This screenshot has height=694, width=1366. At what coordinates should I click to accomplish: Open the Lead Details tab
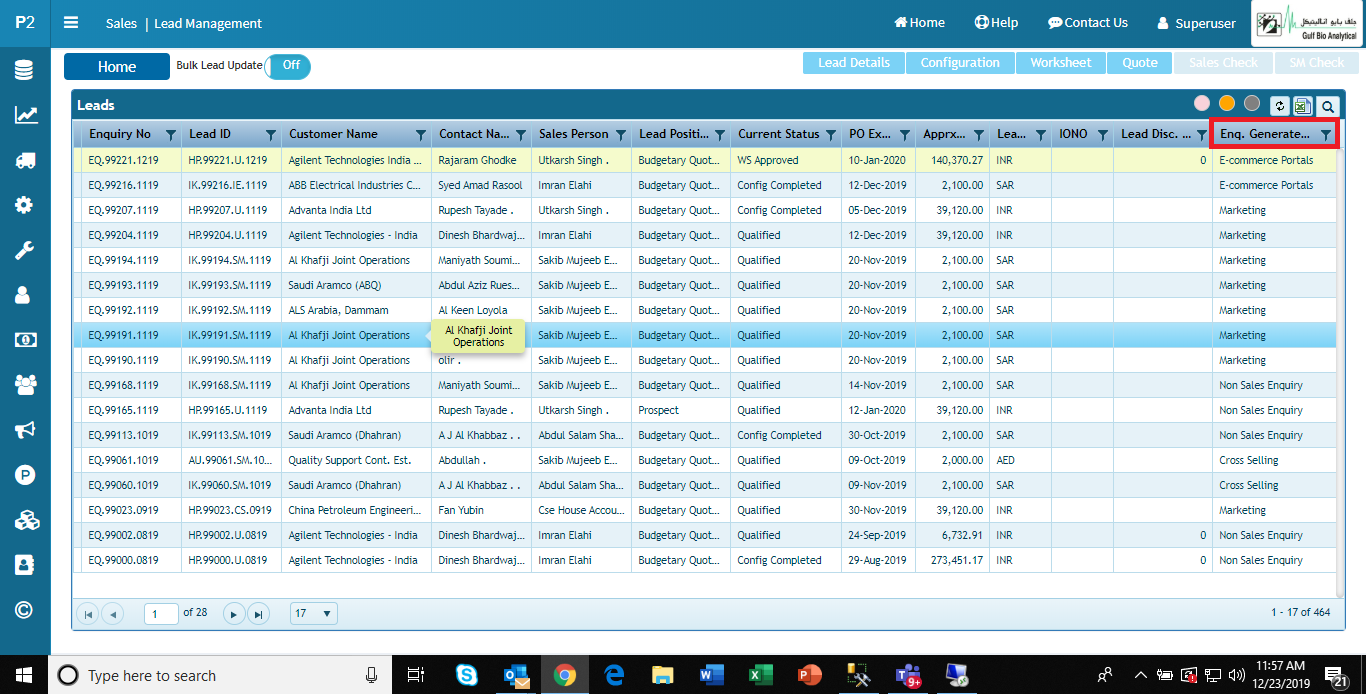(854, 63)
